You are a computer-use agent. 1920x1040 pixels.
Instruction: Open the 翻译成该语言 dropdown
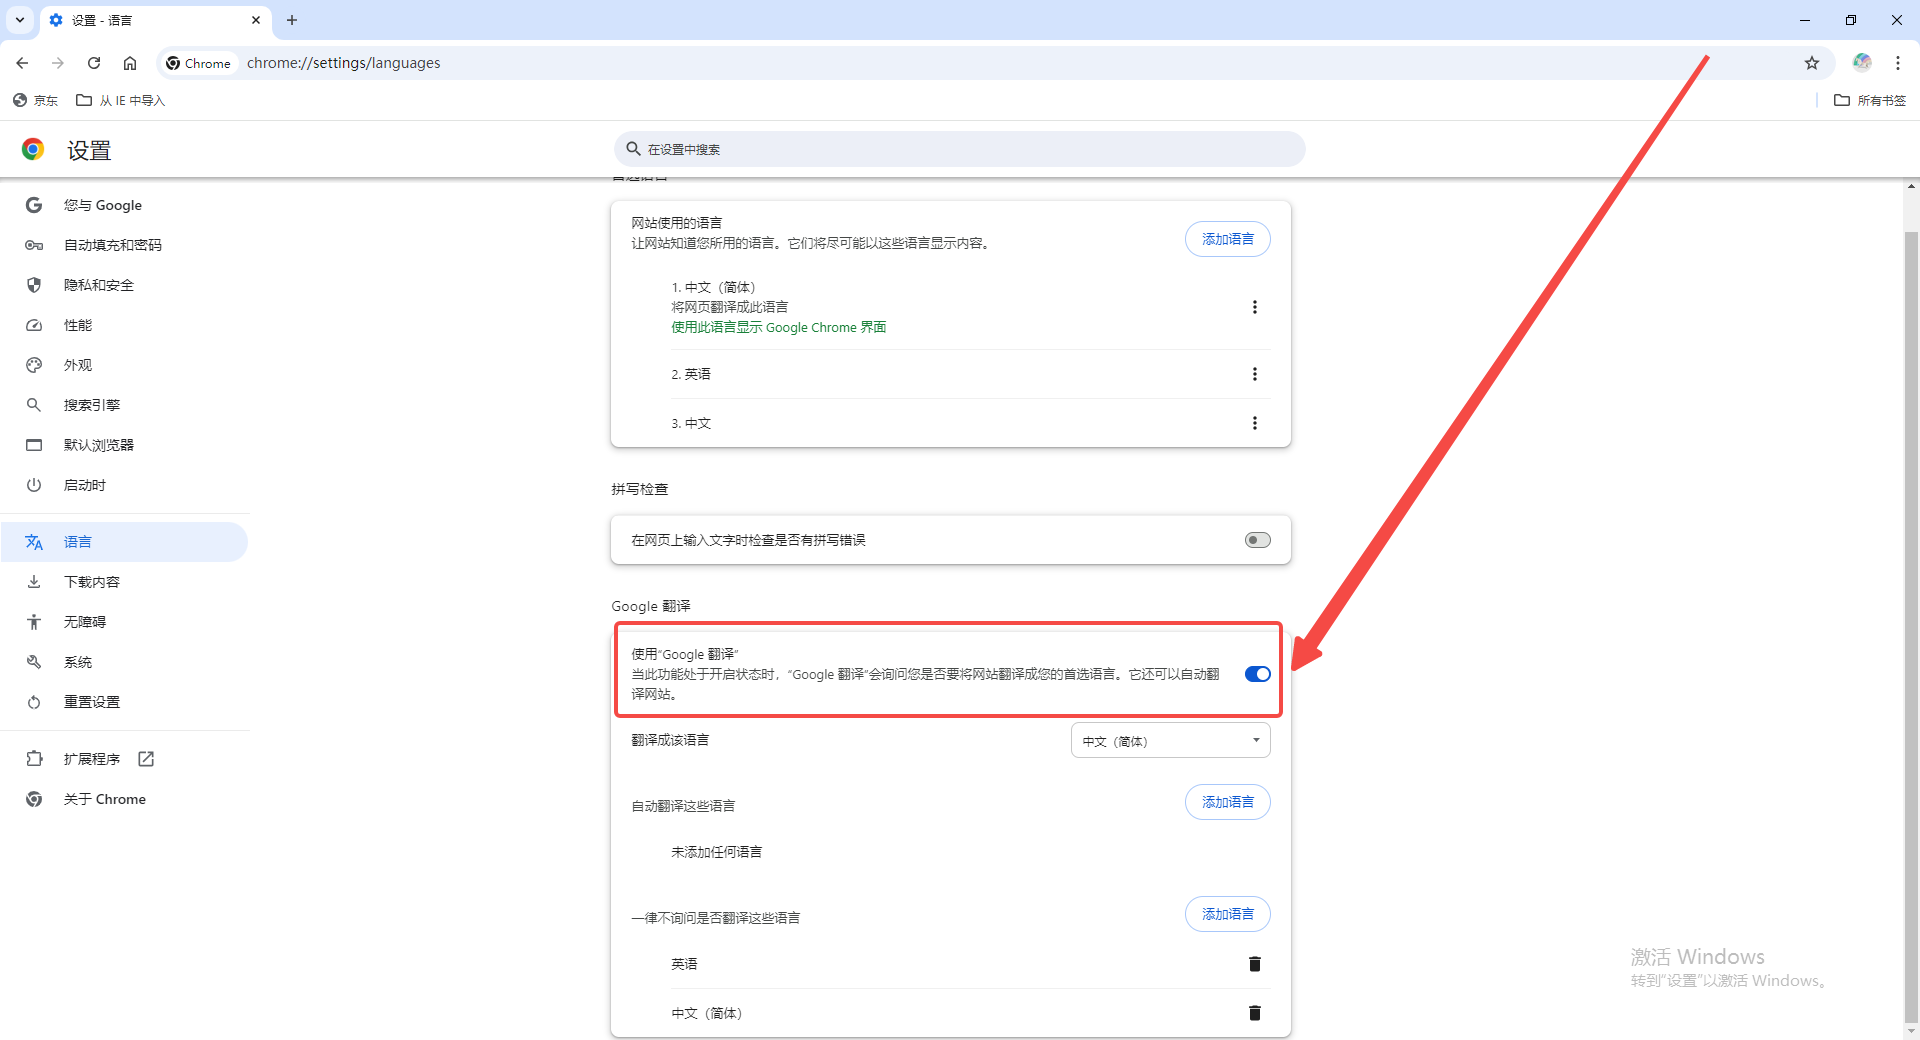tap(1171, 741)
